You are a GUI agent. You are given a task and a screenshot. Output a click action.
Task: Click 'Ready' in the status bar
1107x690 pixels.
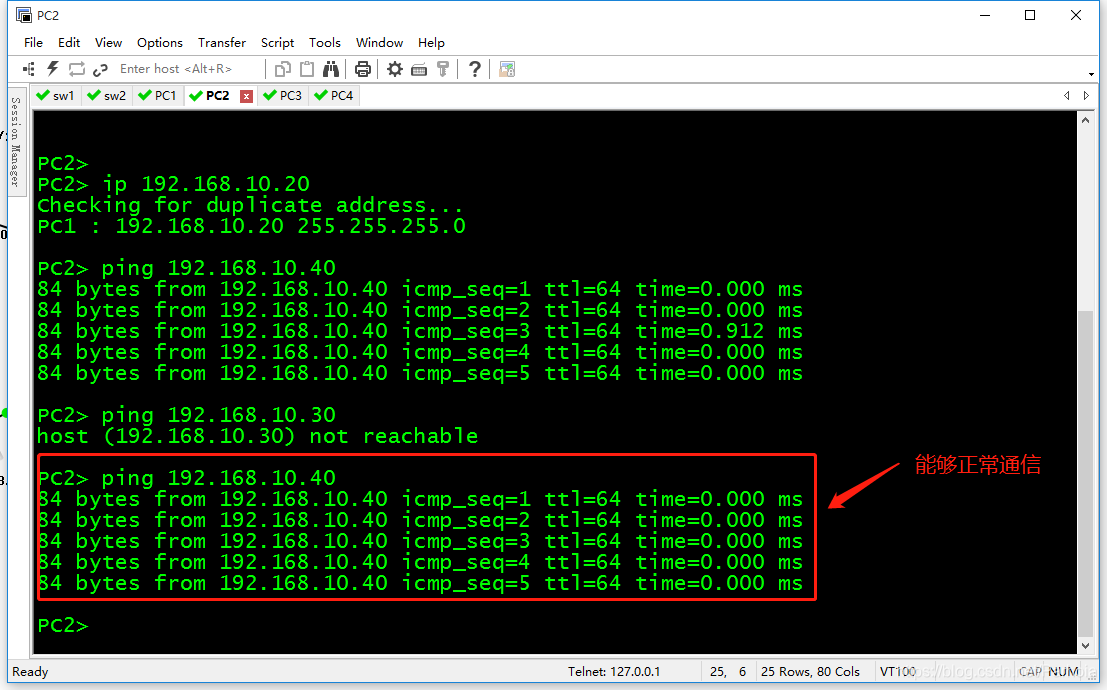(30, 672)
